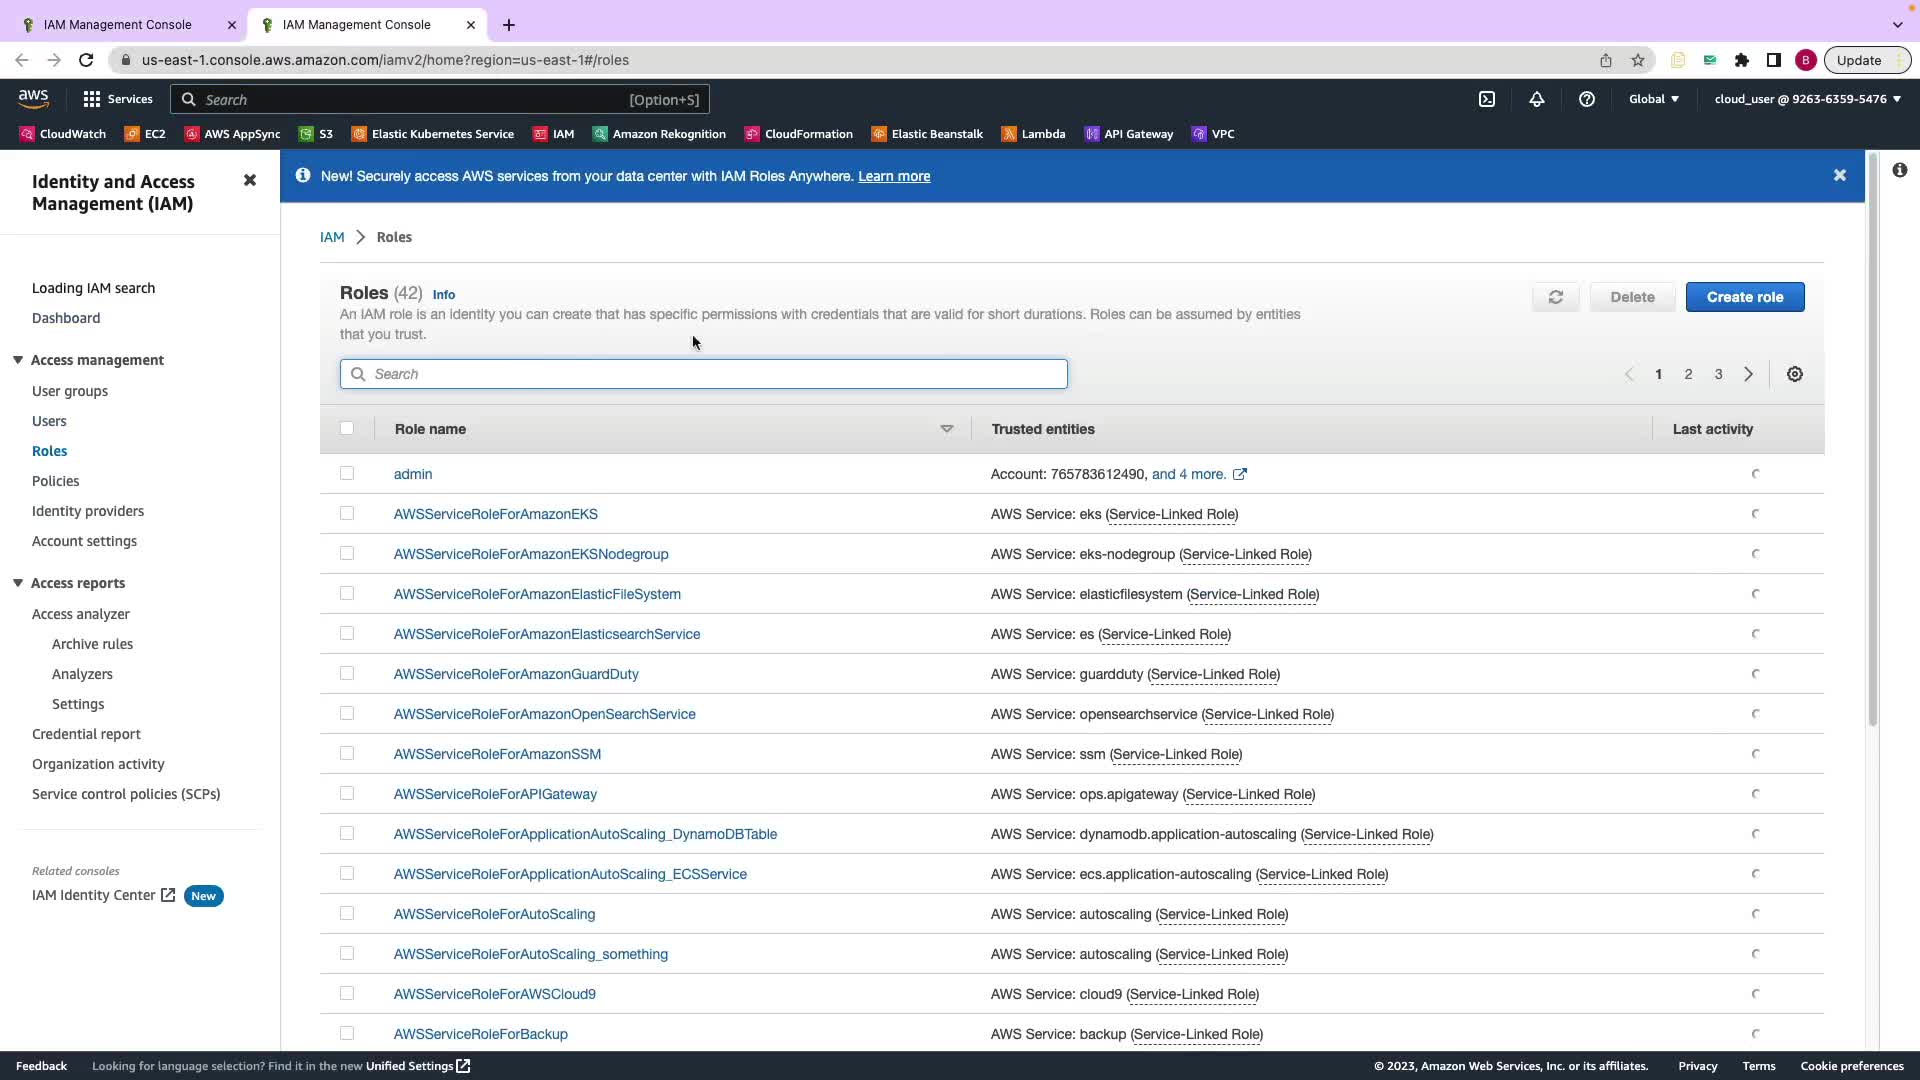
Task: Click Lambda bookmark shortcut icon
Action: (x=1009, y=134)
